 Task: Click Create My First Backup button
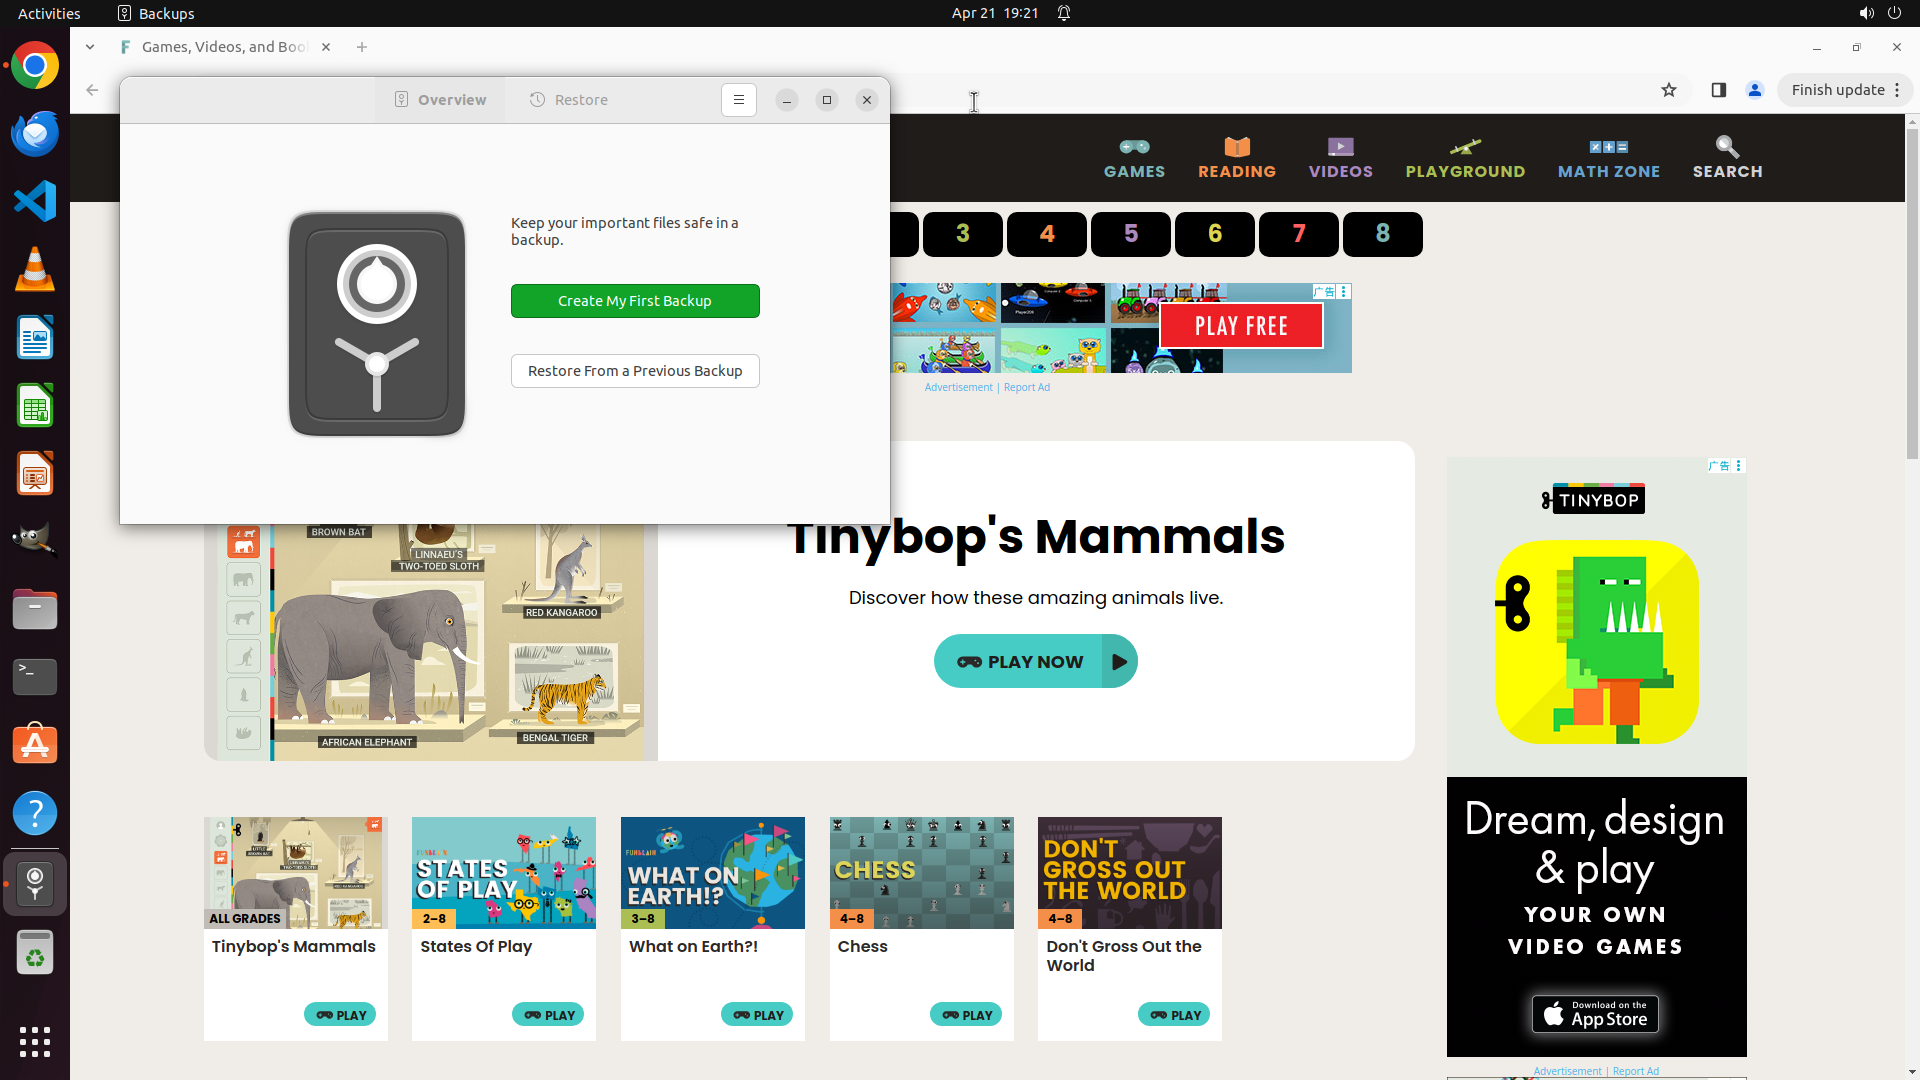634,301
